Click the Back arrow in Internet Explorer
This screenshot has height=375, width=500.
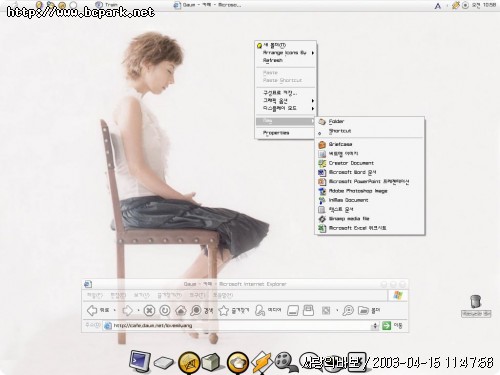92,310
